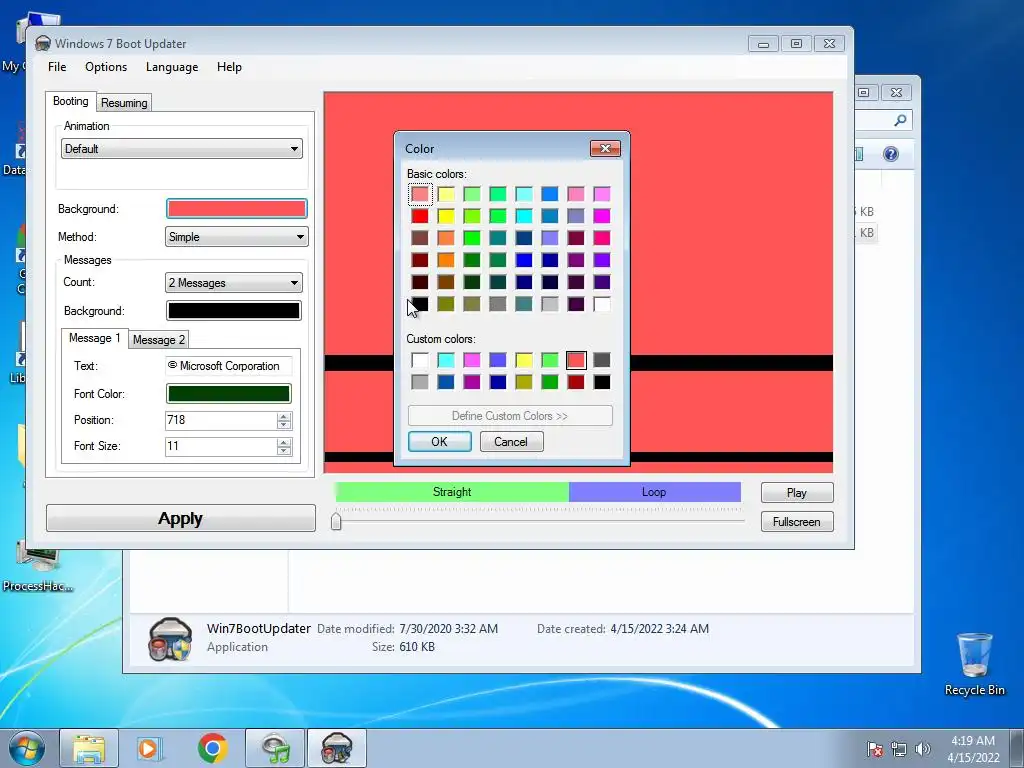Click the Play button
The width and height of the screenshot is (1024, 768).
click(797, 492)
